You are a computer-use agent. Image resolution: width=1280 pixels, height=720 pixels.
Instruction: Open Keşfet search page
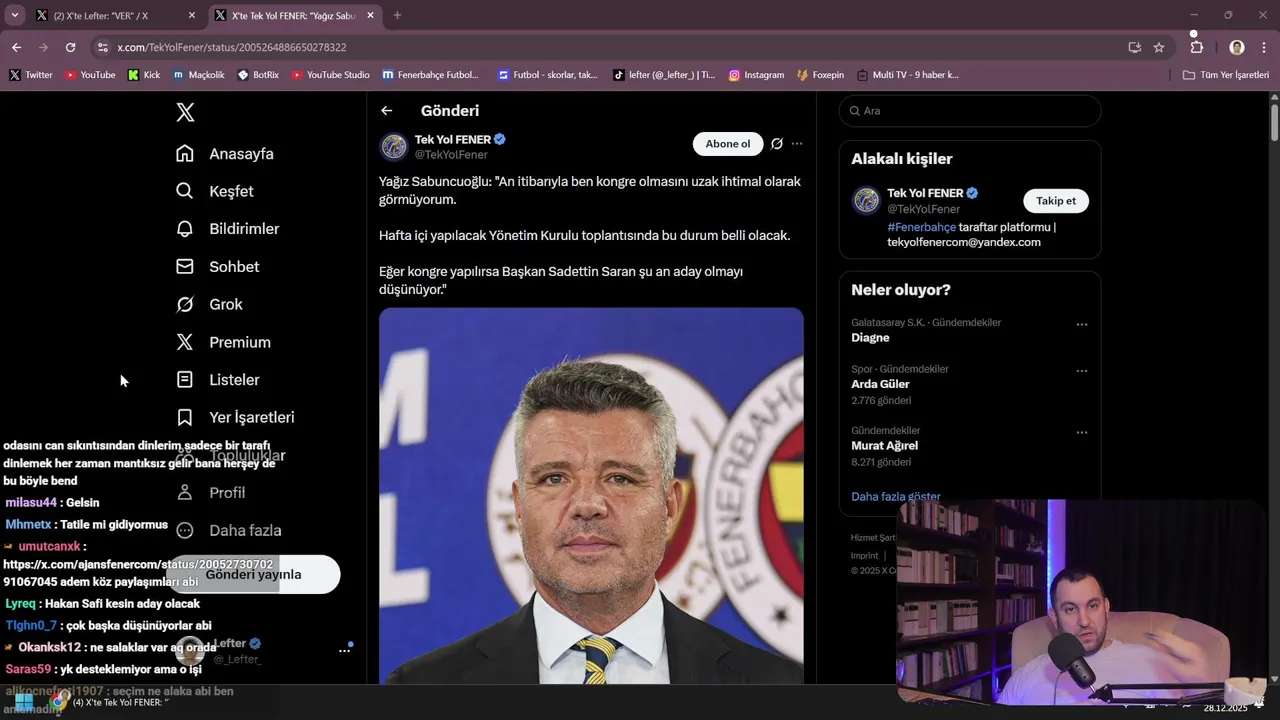coord(214,191)
